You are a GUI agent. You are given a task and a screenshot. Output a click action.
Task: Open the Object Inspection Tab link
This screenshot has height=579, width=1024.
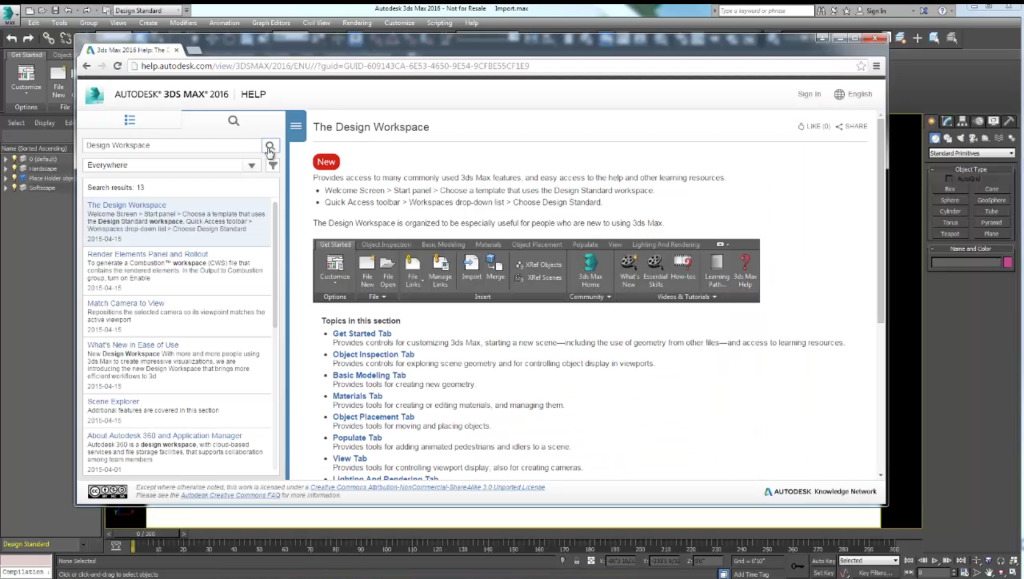[x=374, y=354]
